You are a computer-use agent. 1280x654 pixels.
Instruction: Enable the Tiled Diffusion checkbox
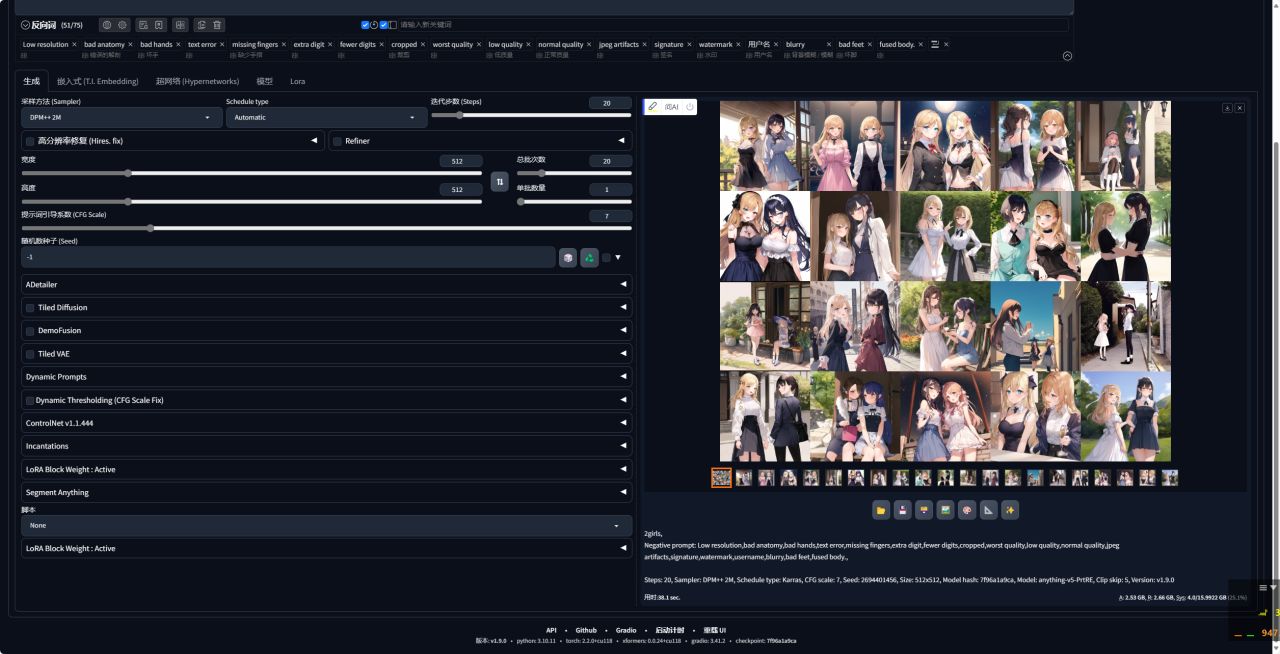point(30,308)
